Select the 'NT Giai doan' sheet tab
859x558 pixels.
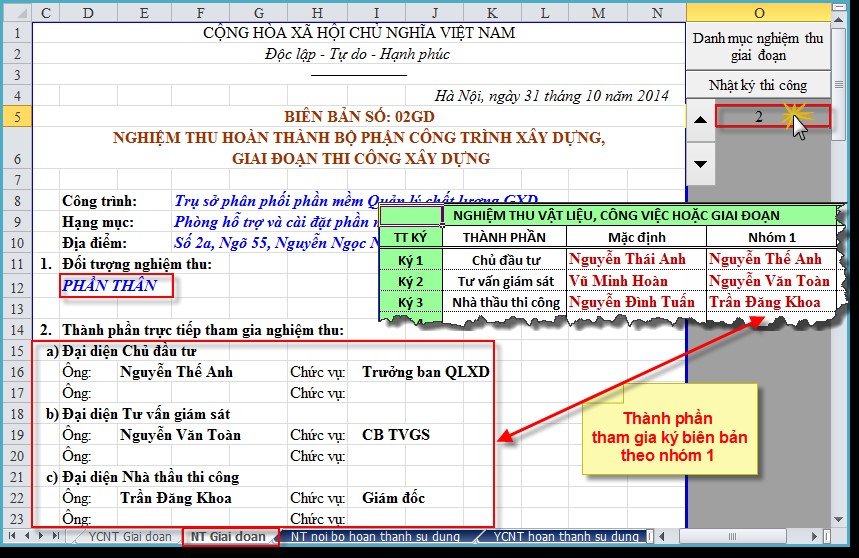229,537
